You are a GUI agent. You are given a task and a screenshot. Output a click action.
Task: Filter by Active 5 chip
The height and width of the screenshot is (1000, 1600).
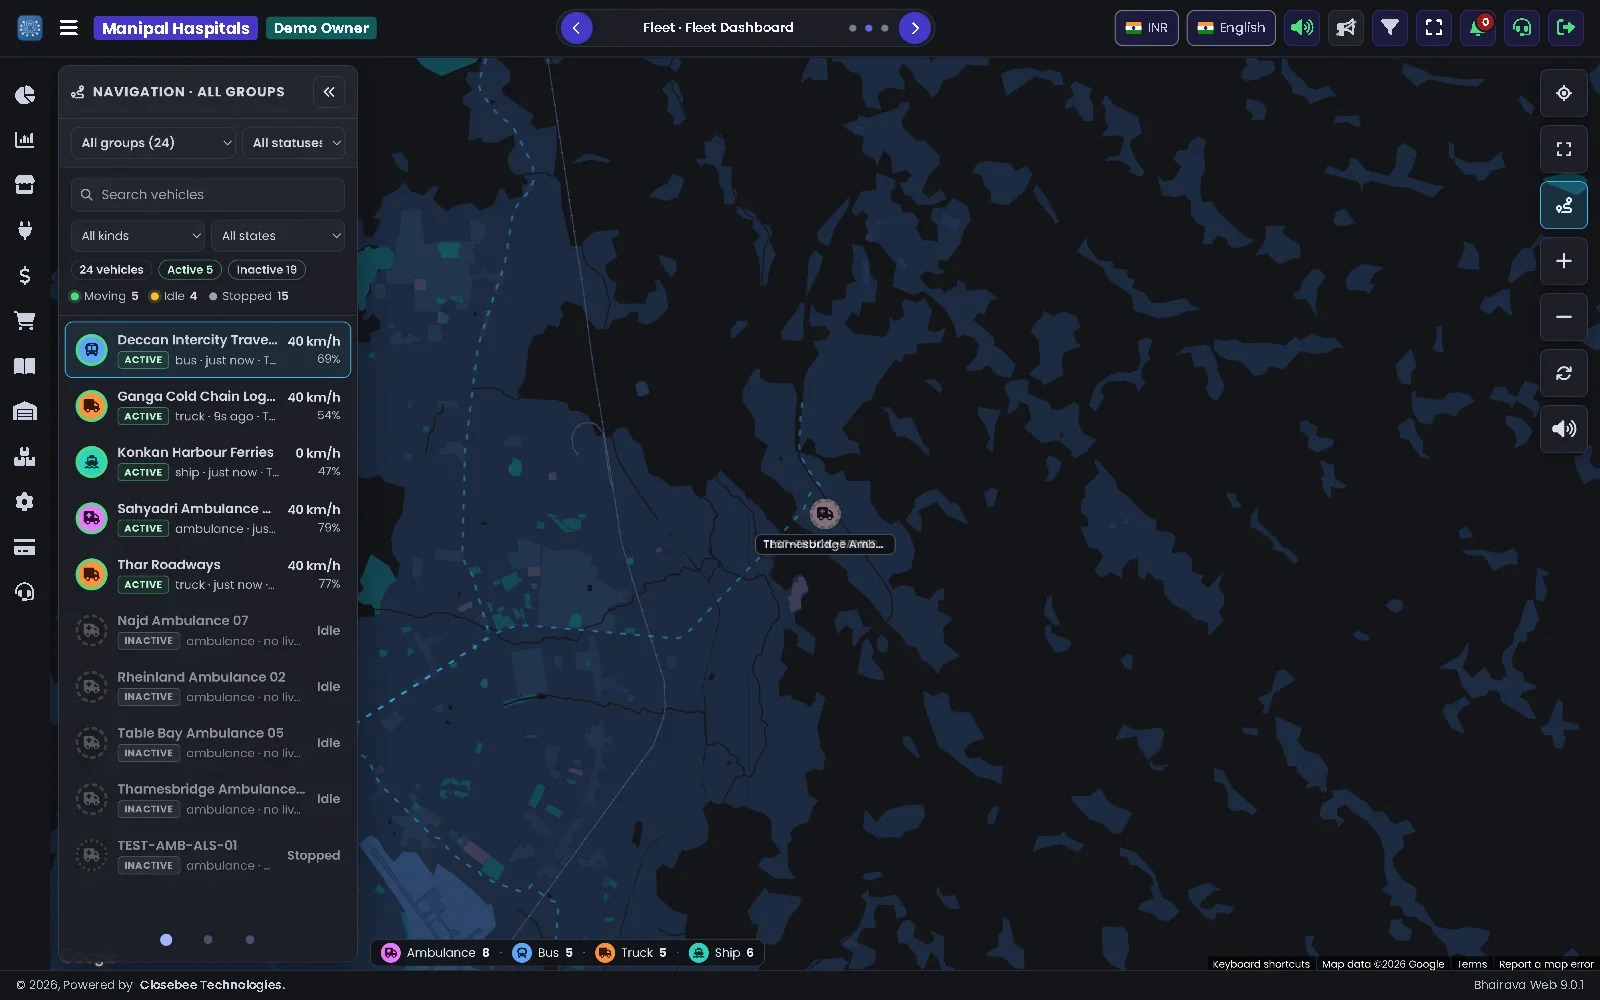coord(190,270)
